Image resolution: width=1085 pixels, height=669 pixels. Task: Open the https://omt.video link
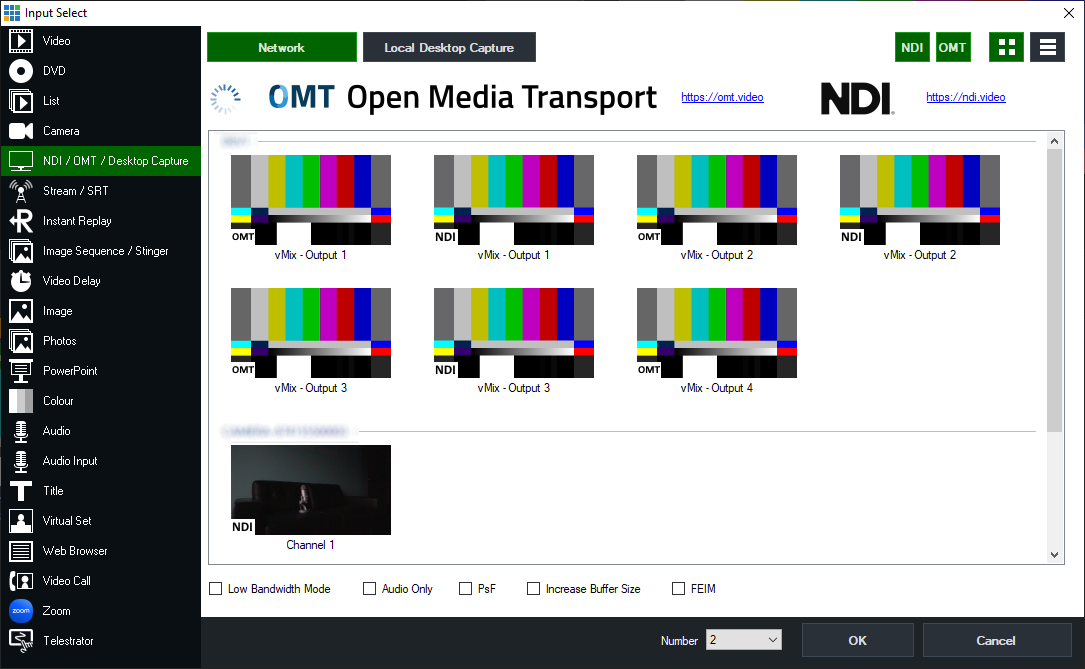(722, 97)
